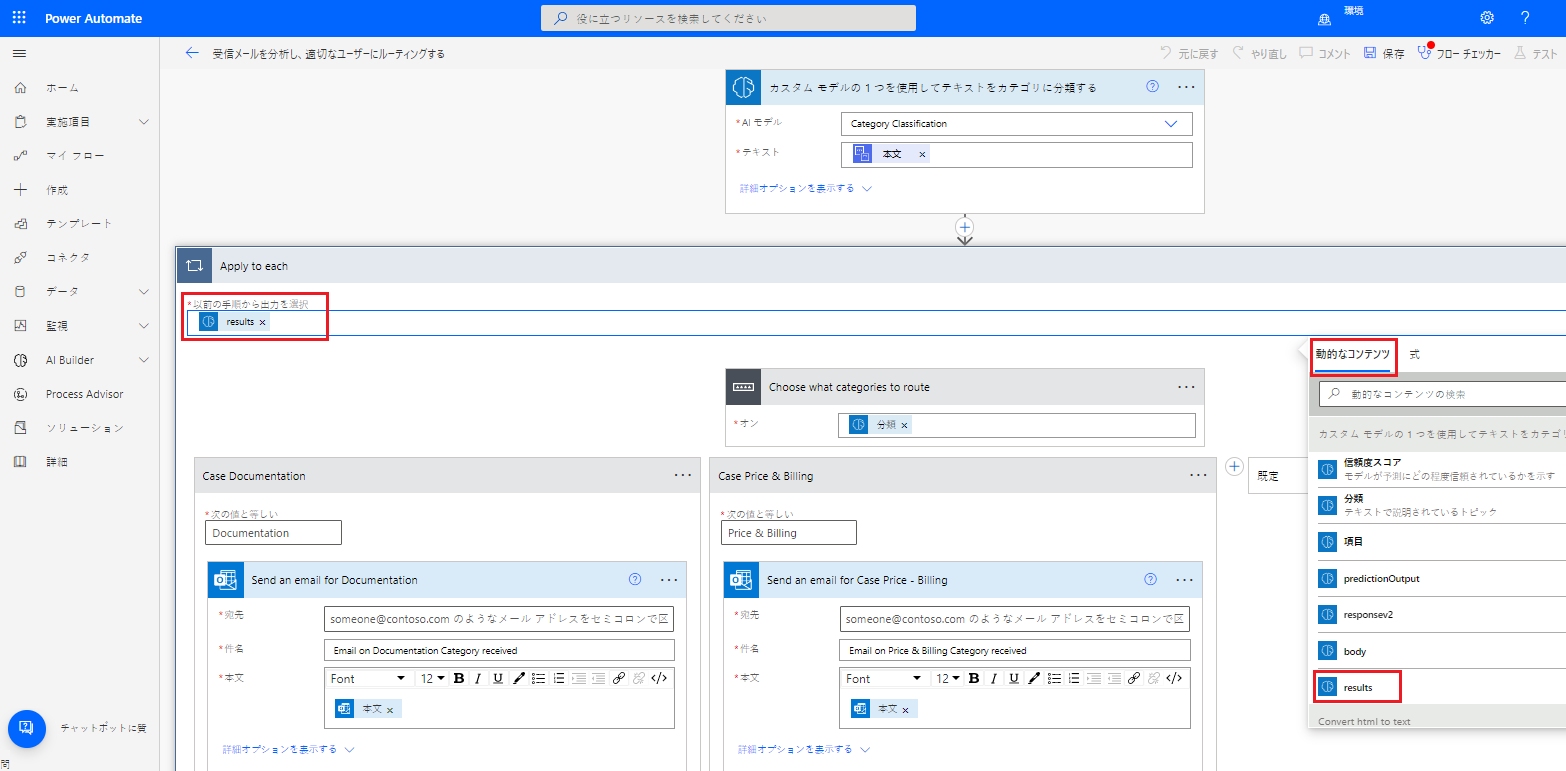Show advanced options in the text classification card
Image resolution: width=1566 pixels, height=771 pixels.
click(x=806, y=188)
